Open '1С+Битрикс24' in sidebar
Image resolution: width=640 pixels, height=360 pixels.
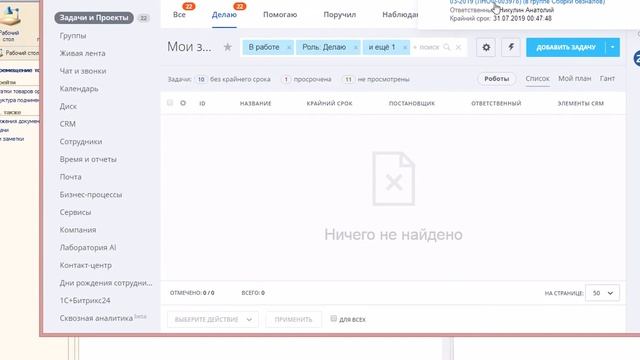[85, 300]
